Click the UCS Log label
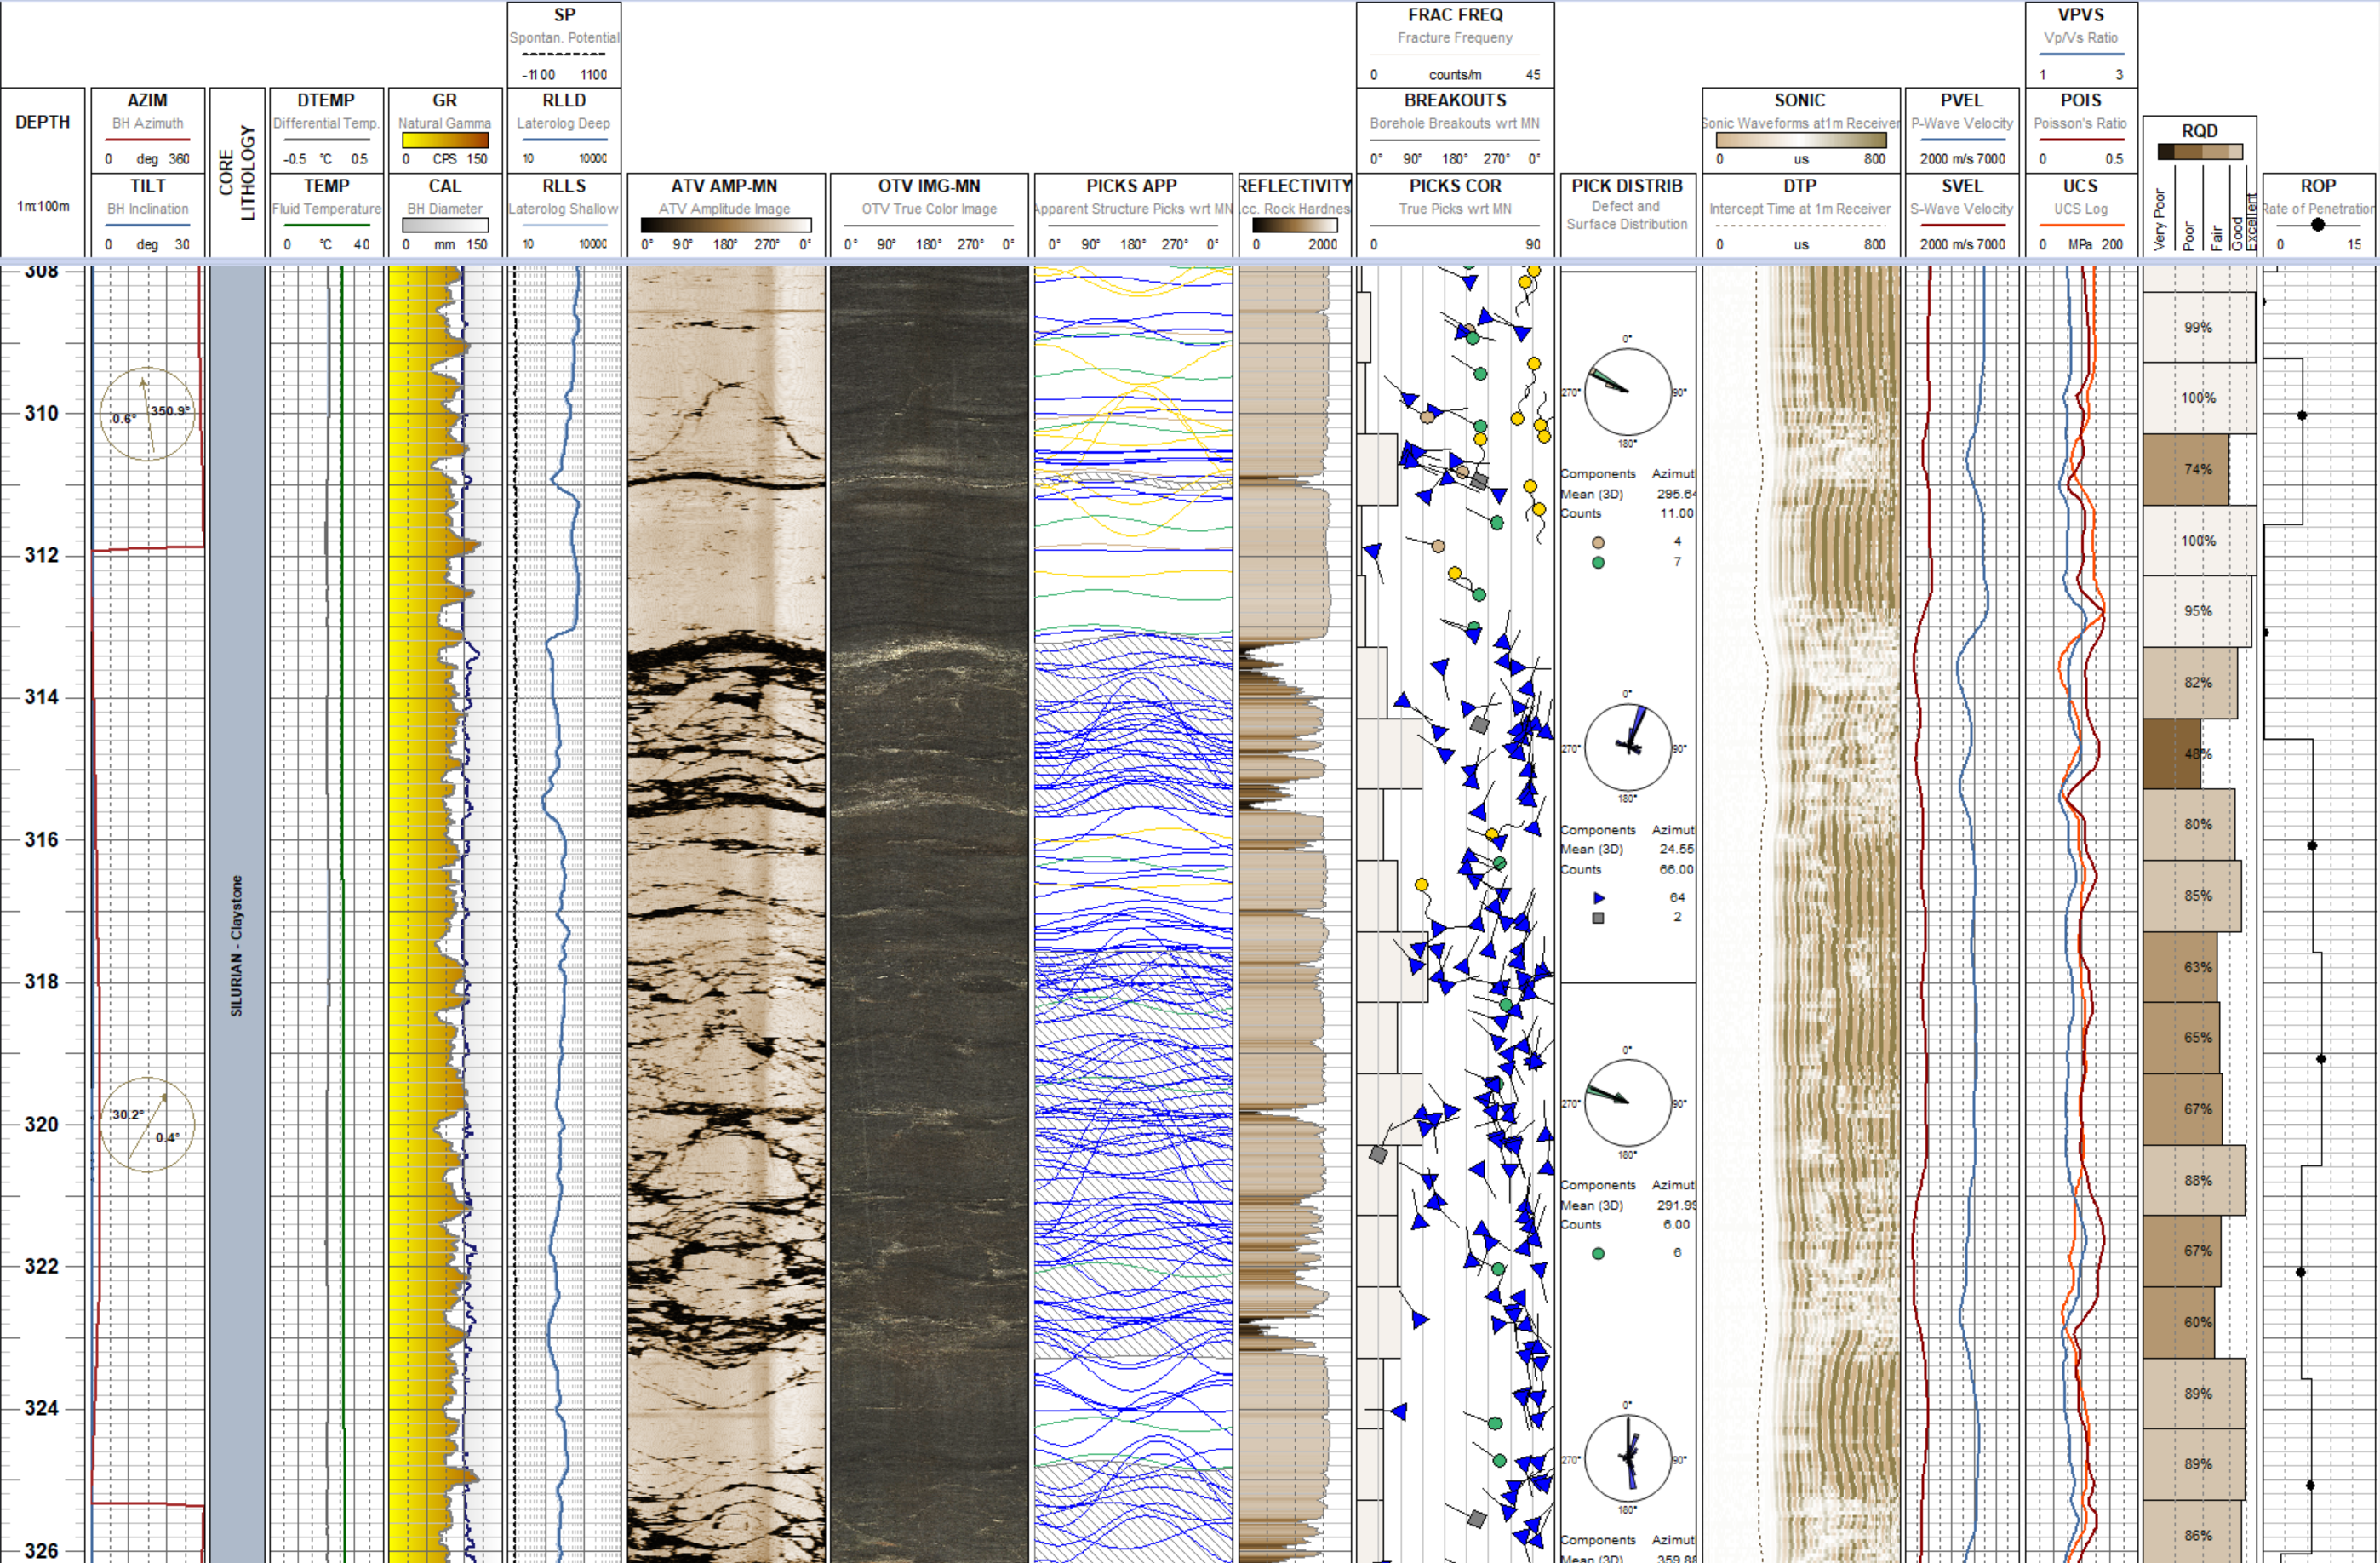Viewport: 2380px width, 1563px height. tap(2083, 209)
